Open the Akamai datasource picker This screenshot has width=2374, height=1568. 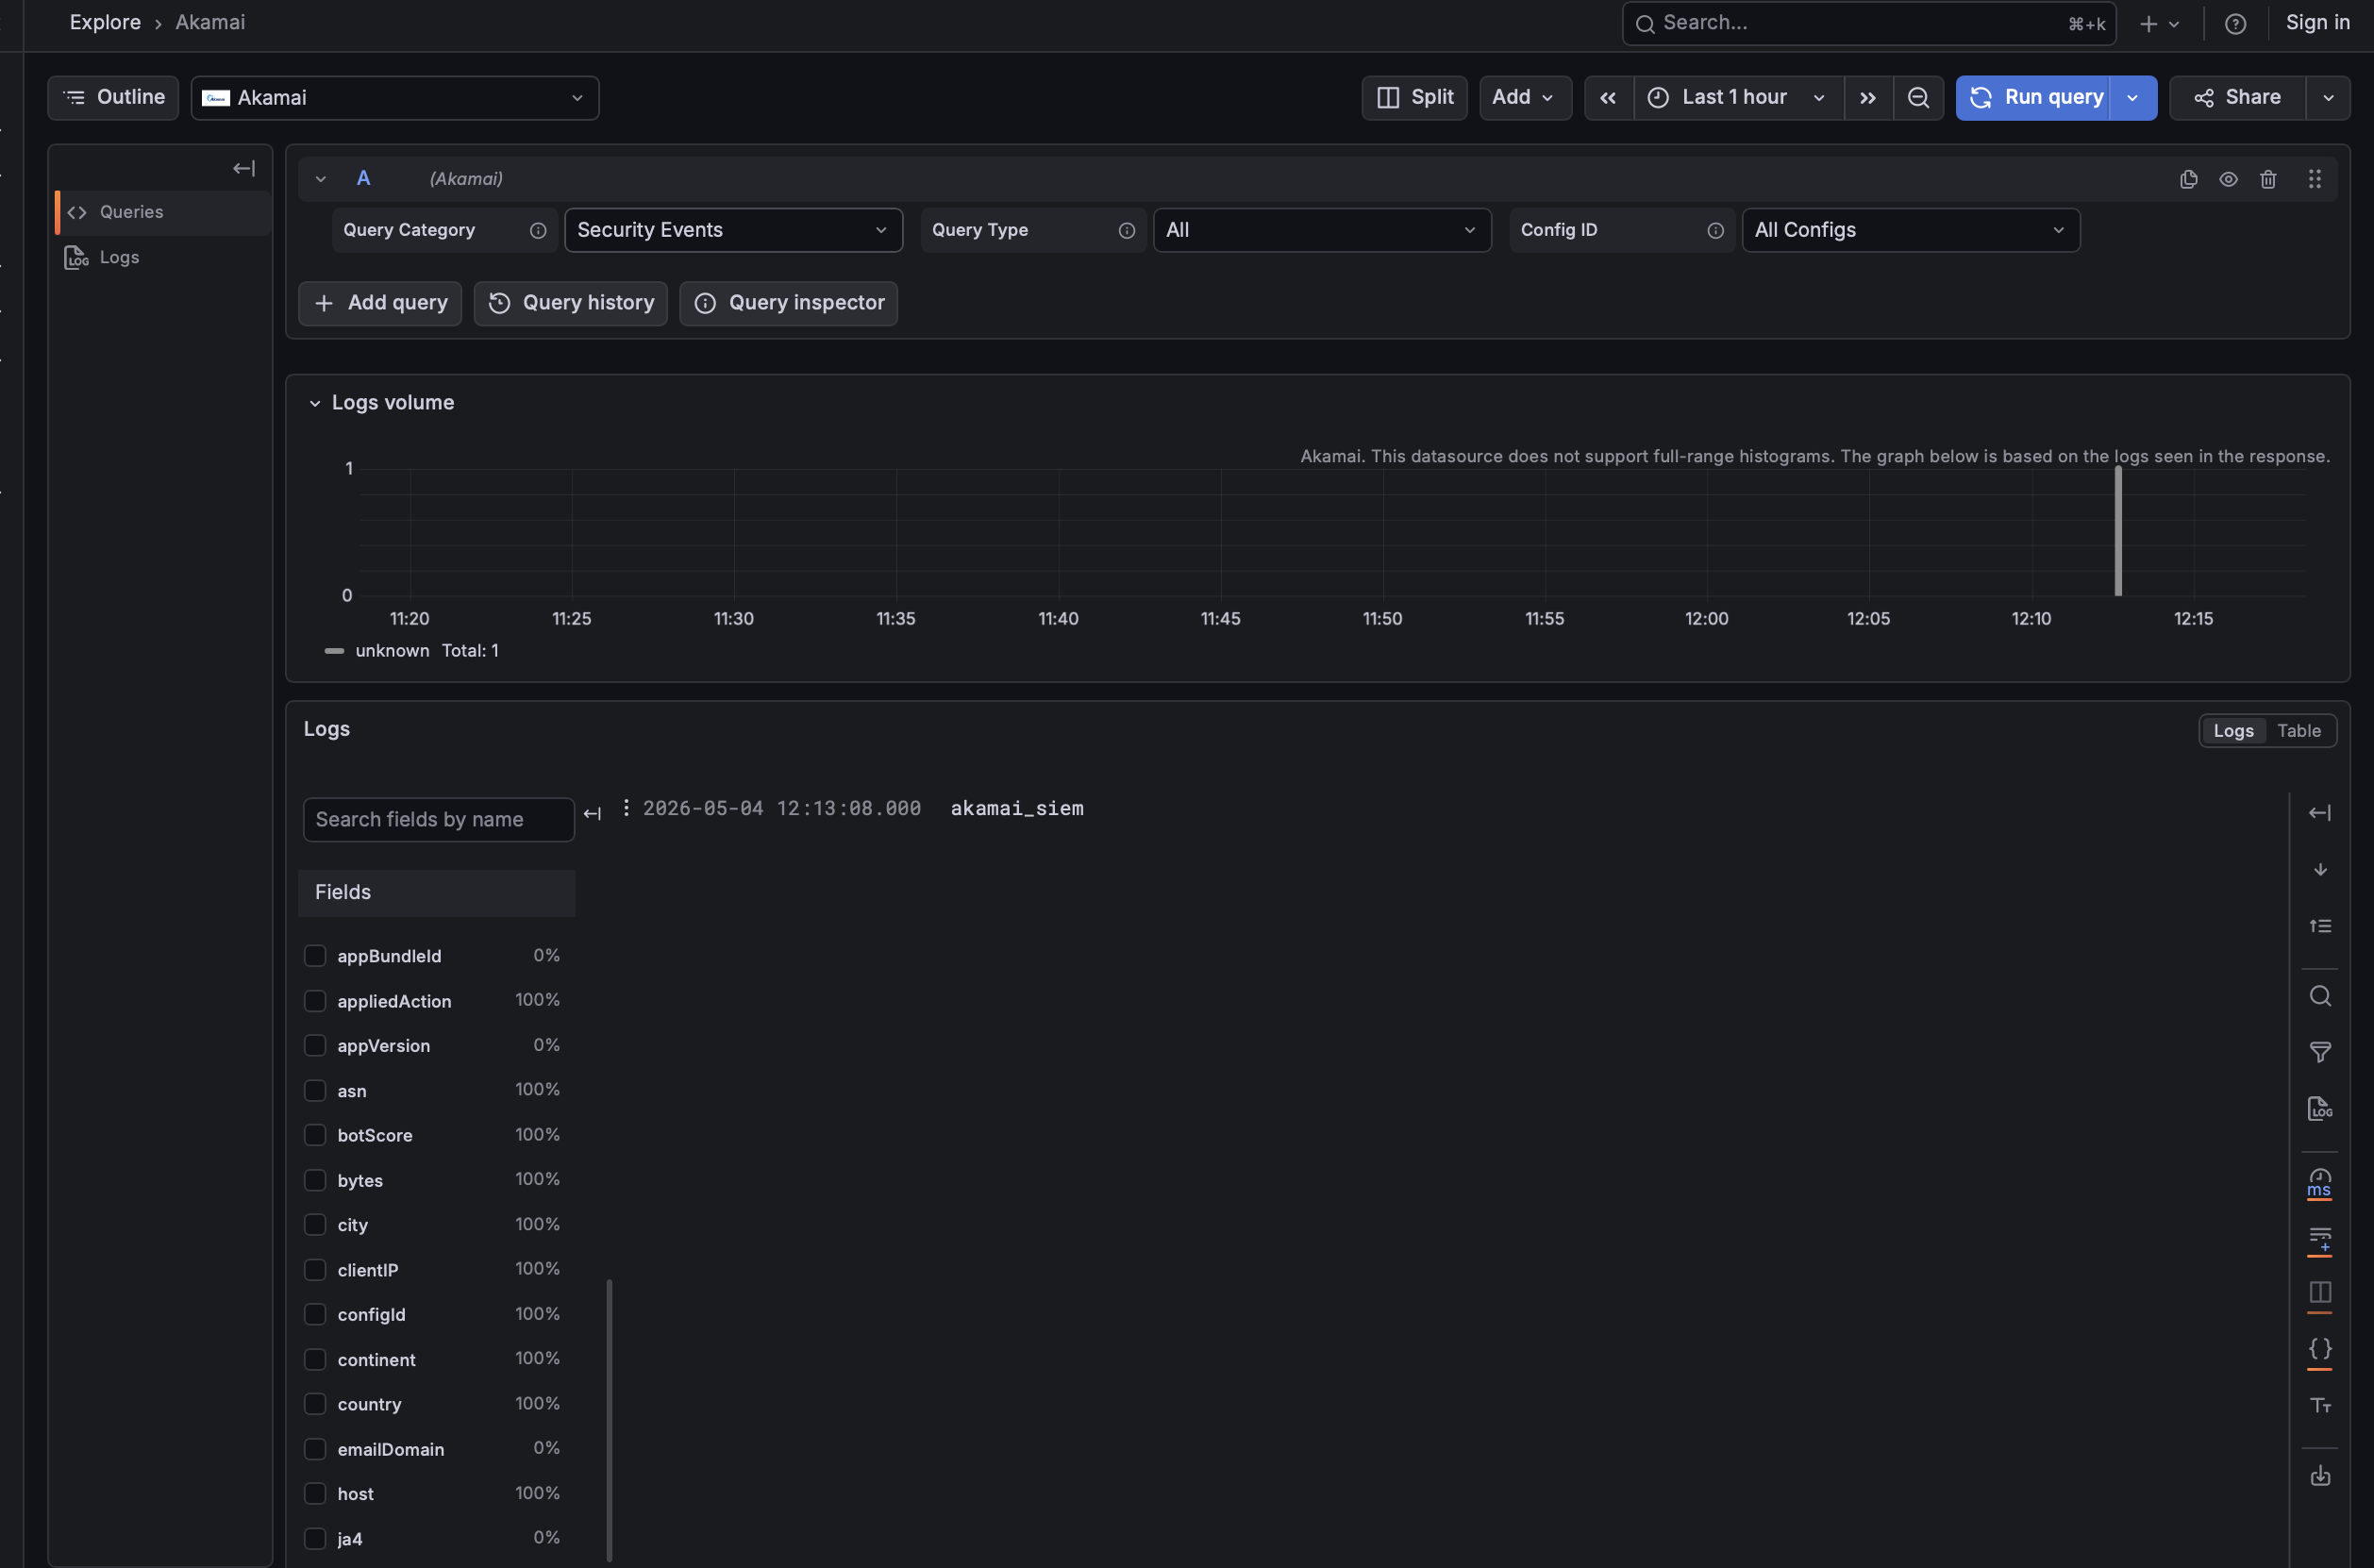point(395,98)
